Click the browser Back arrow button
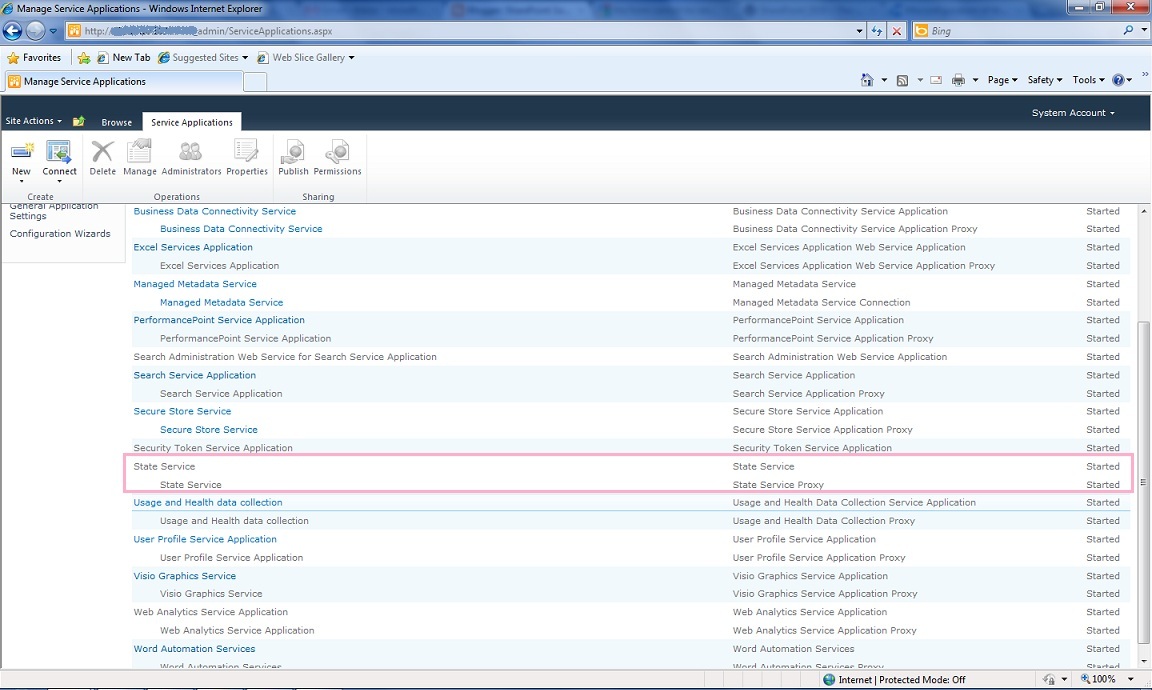Screen dimensions: 1152x690 click(12, 31)
